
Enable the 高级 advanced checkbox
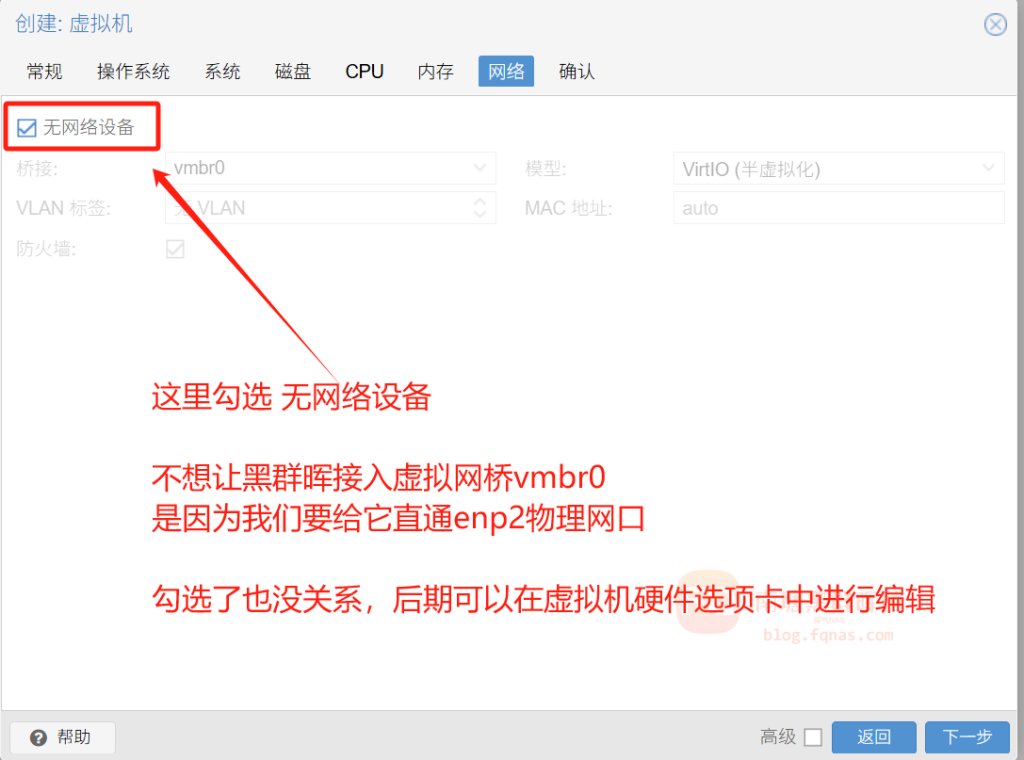pos(813,737)
